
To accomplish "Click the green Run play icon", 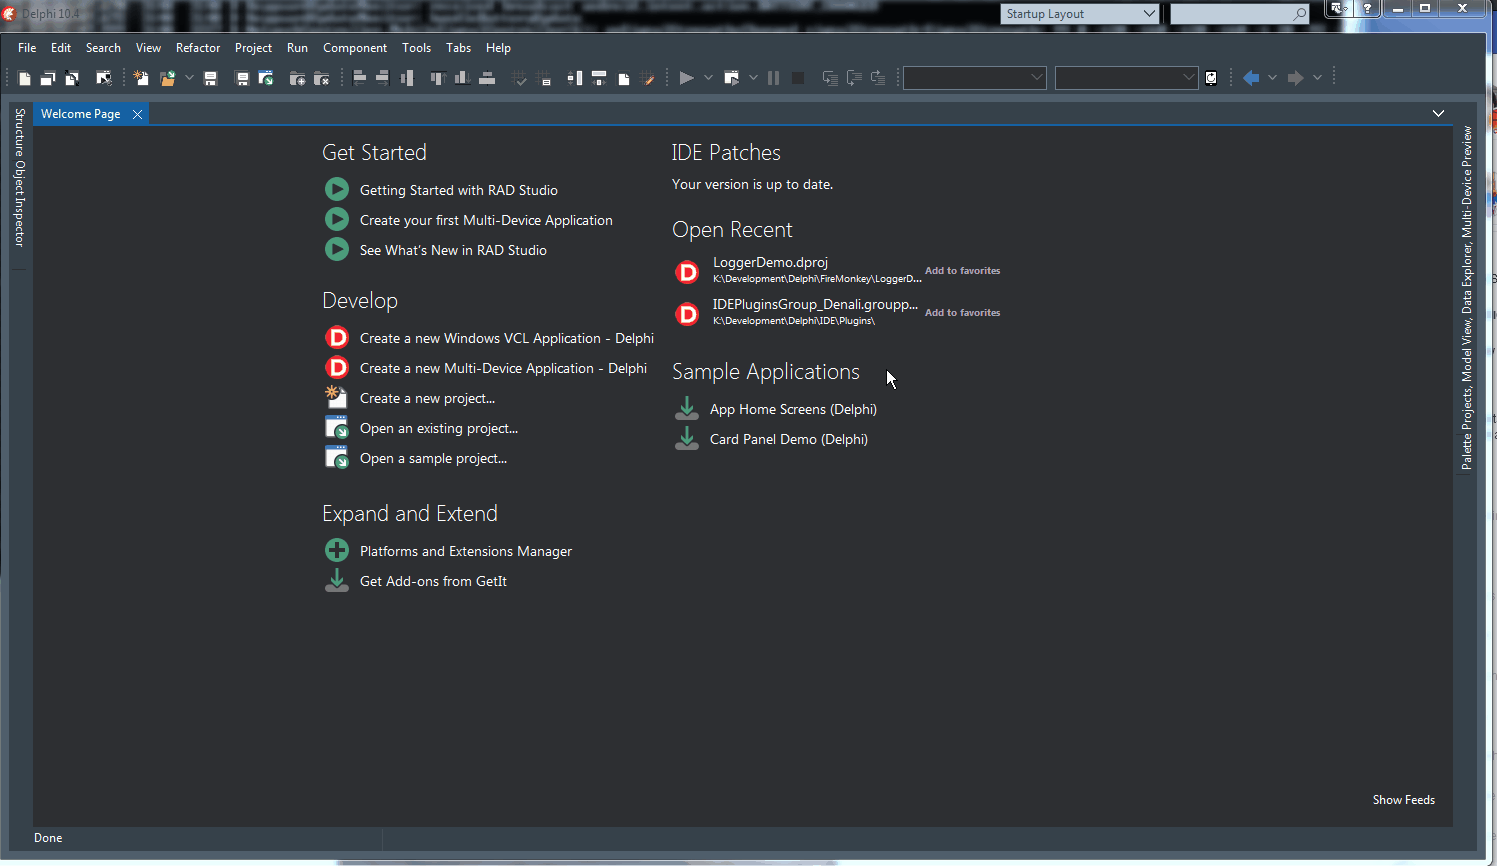I will (686, 78).
